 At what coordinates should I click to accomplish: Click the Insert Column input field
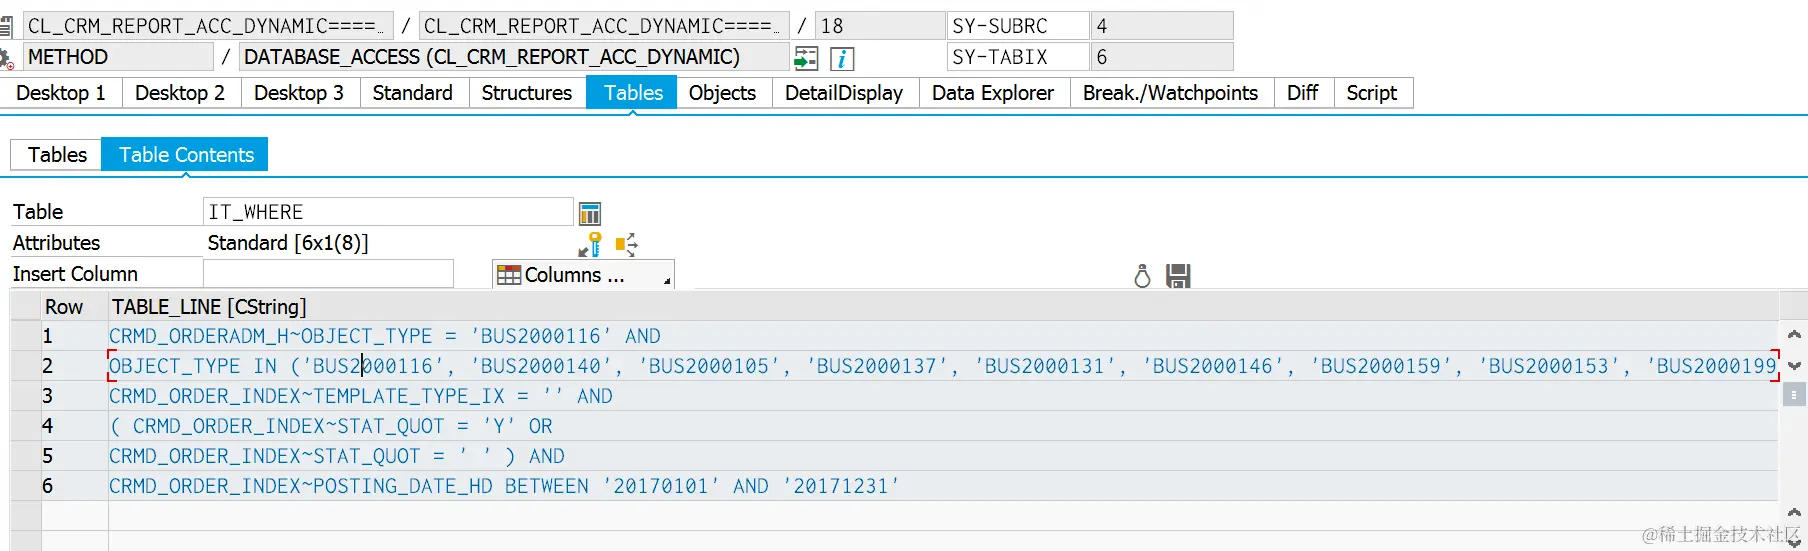(328, 274)
